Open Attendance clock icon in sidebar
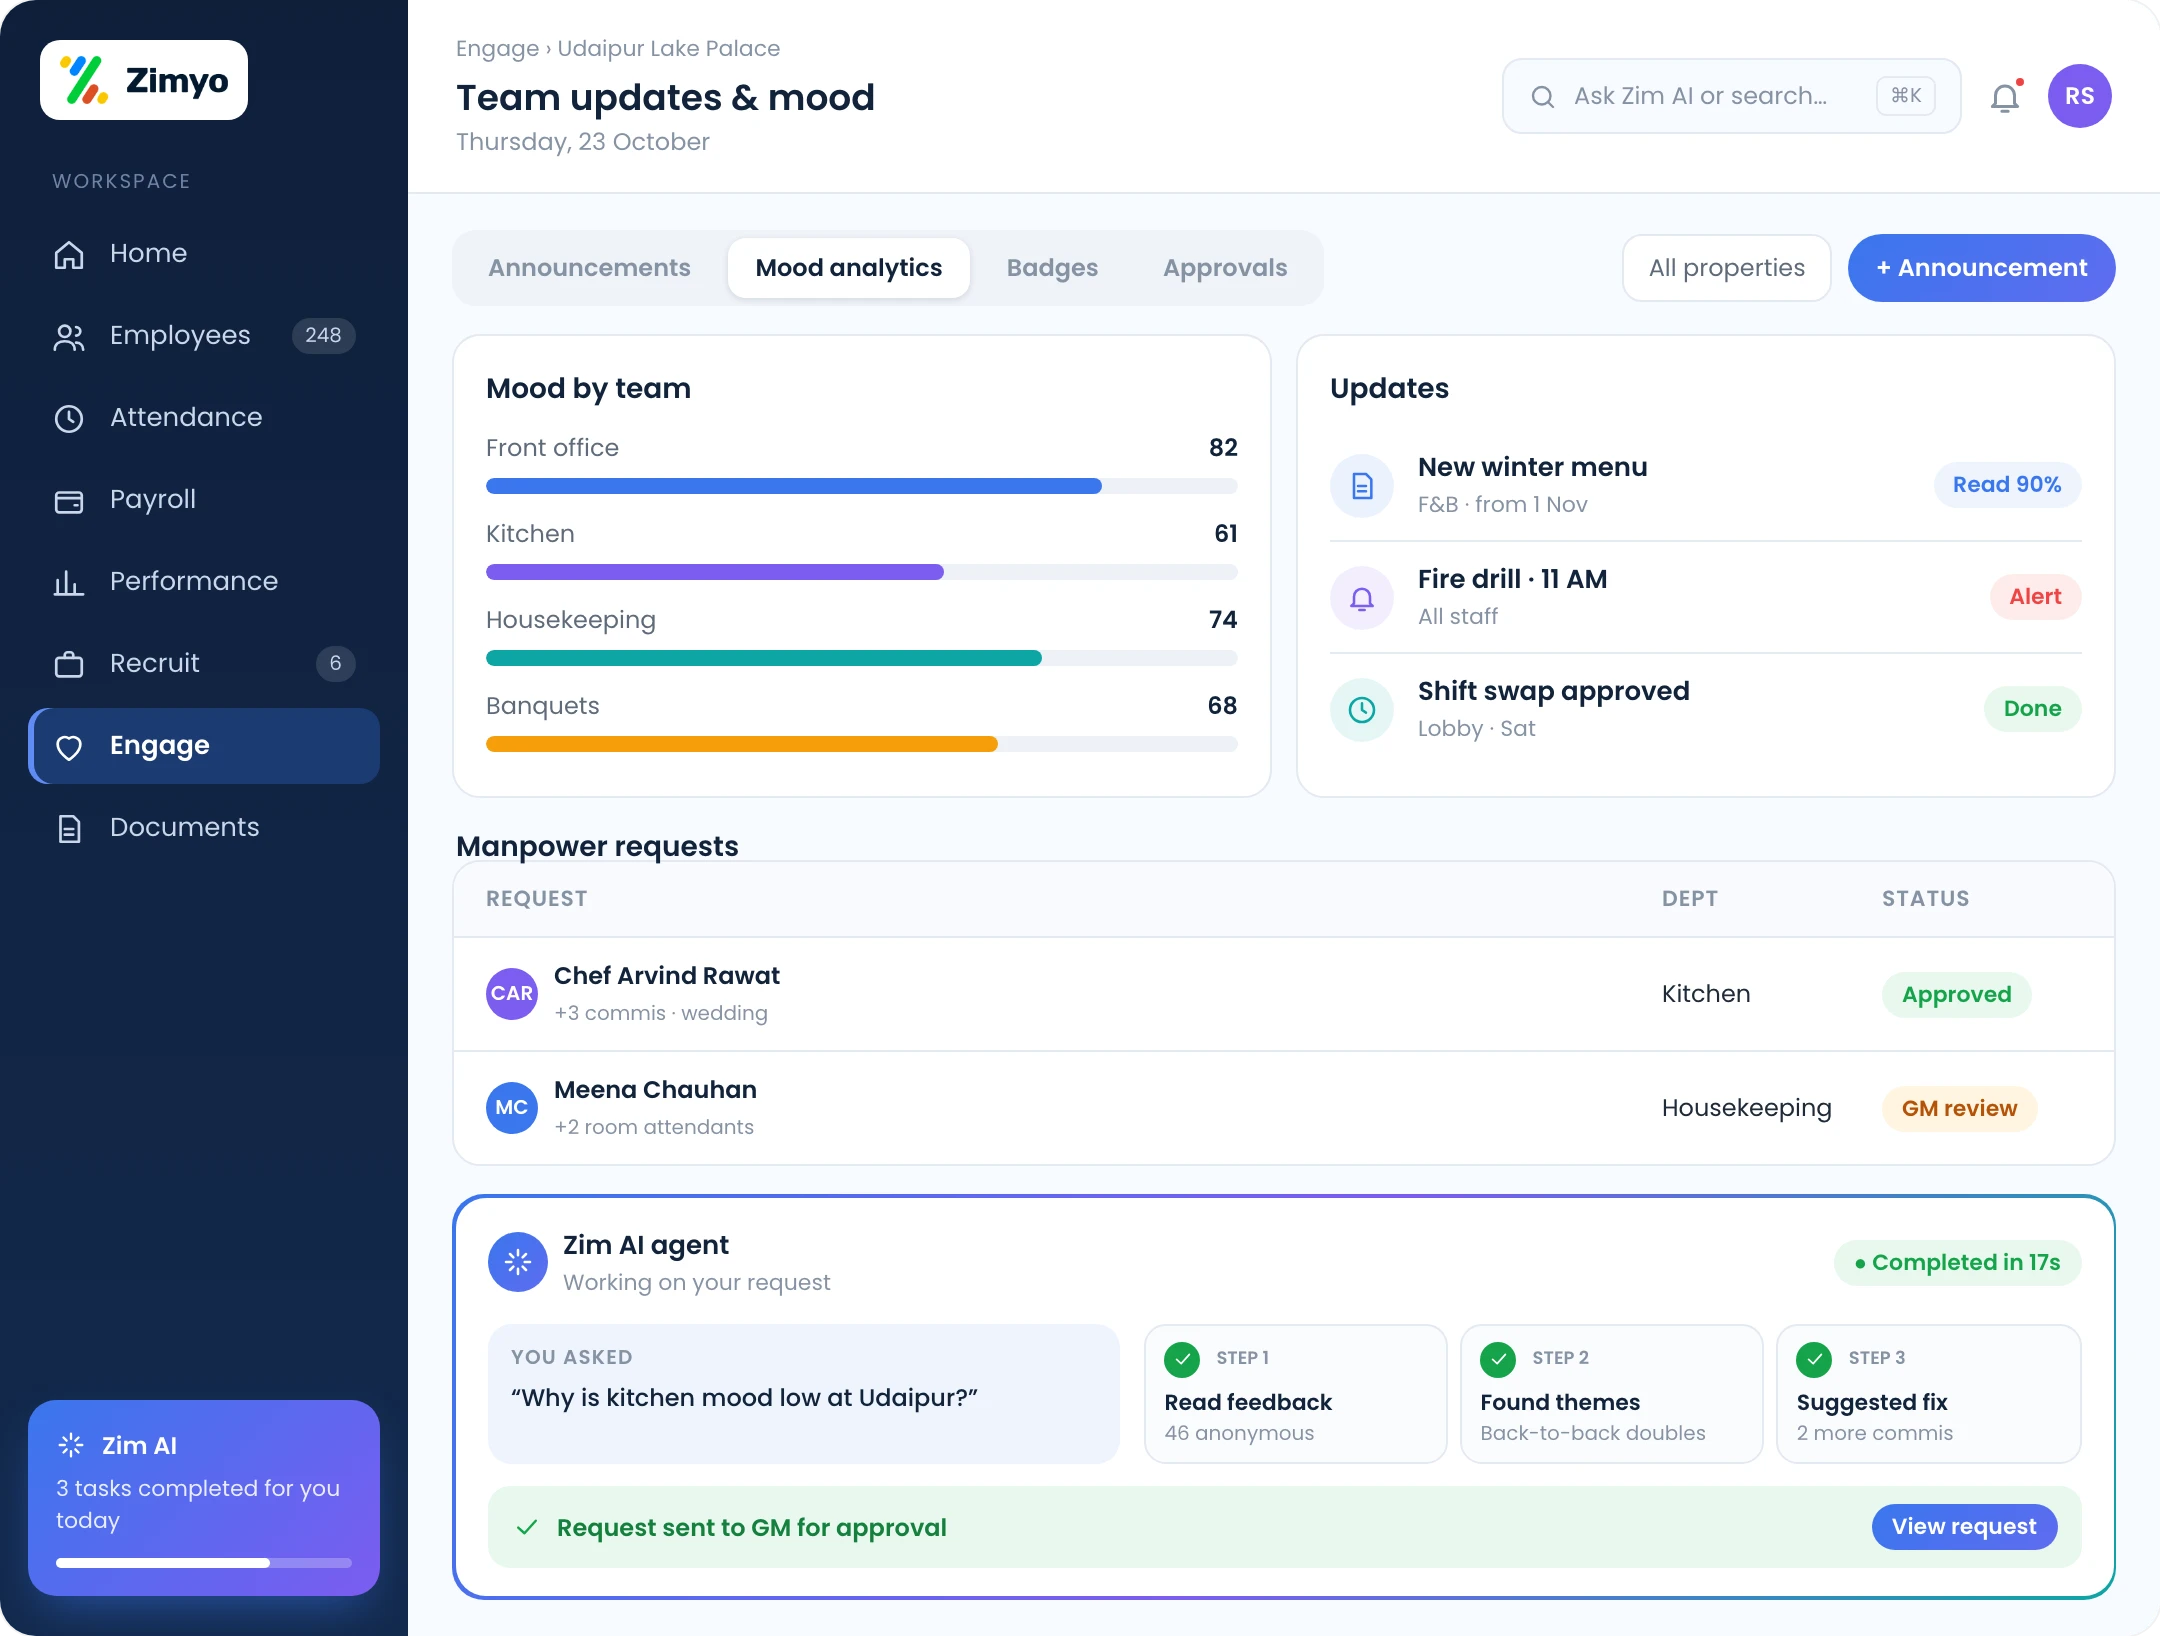 (x=69, y=418)
